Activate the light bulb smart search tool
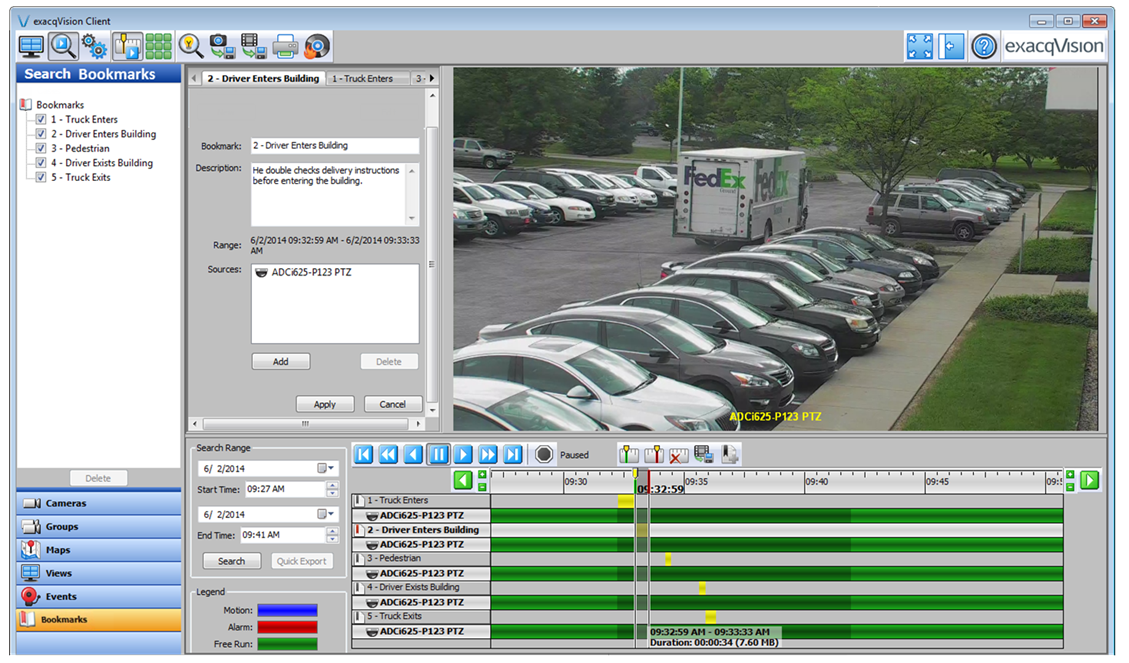1129x663 pixels. click(x=189, y=45)
